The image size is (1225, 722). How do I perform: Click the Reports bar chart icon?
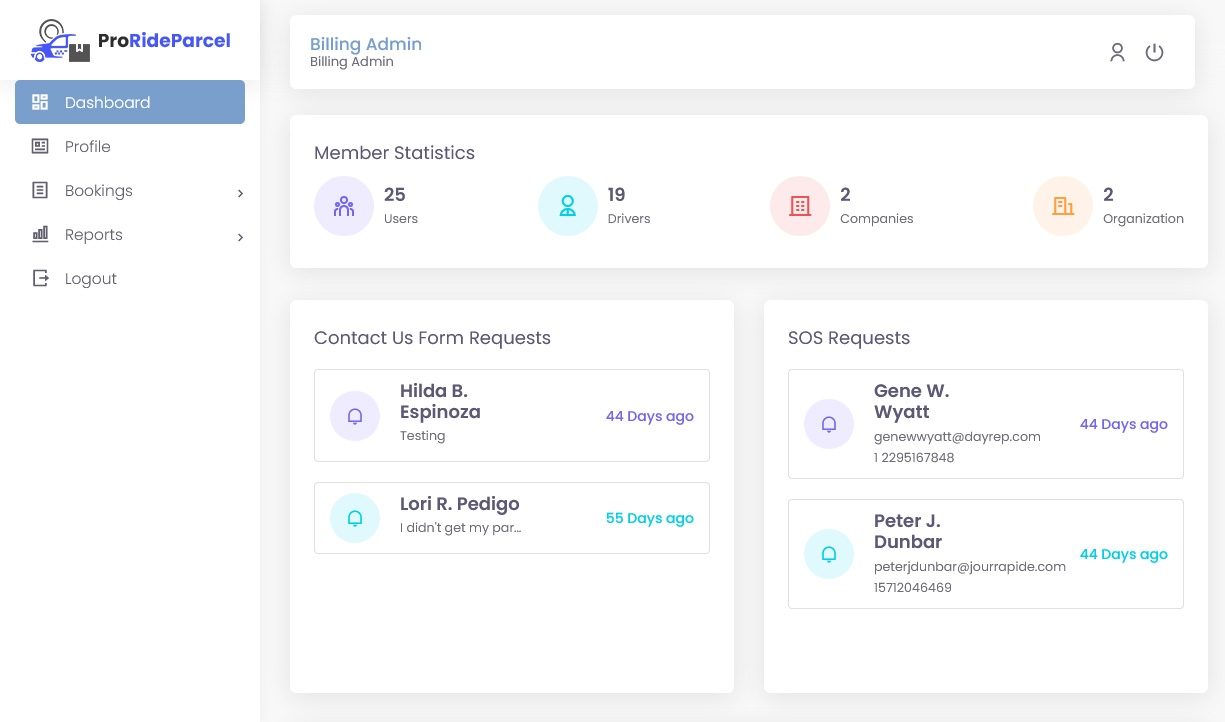[40, 234]
